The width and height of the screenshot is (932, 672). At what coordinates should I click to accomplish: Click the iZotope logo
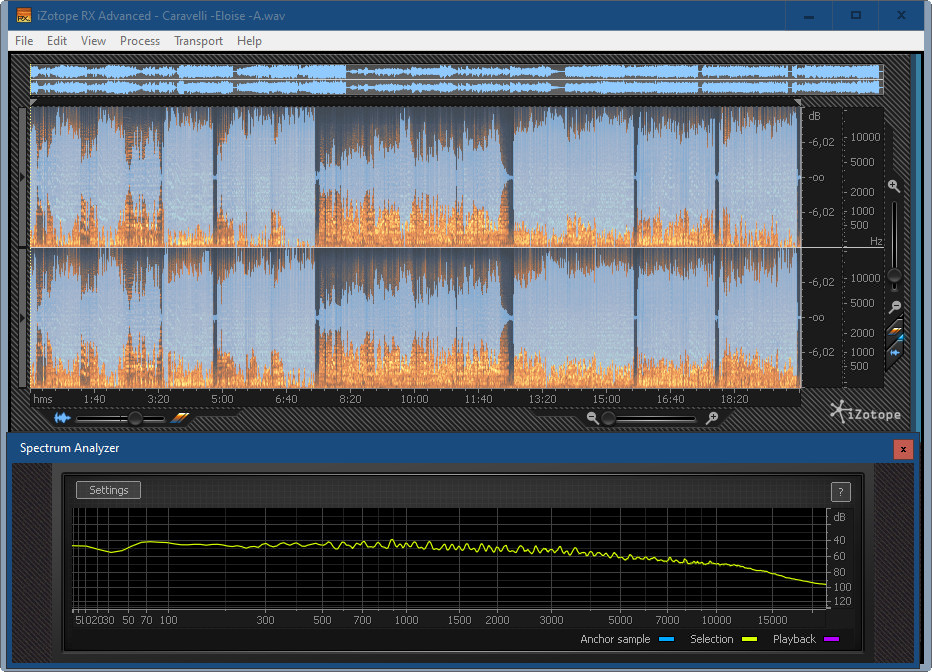click(x=864, y=413)
